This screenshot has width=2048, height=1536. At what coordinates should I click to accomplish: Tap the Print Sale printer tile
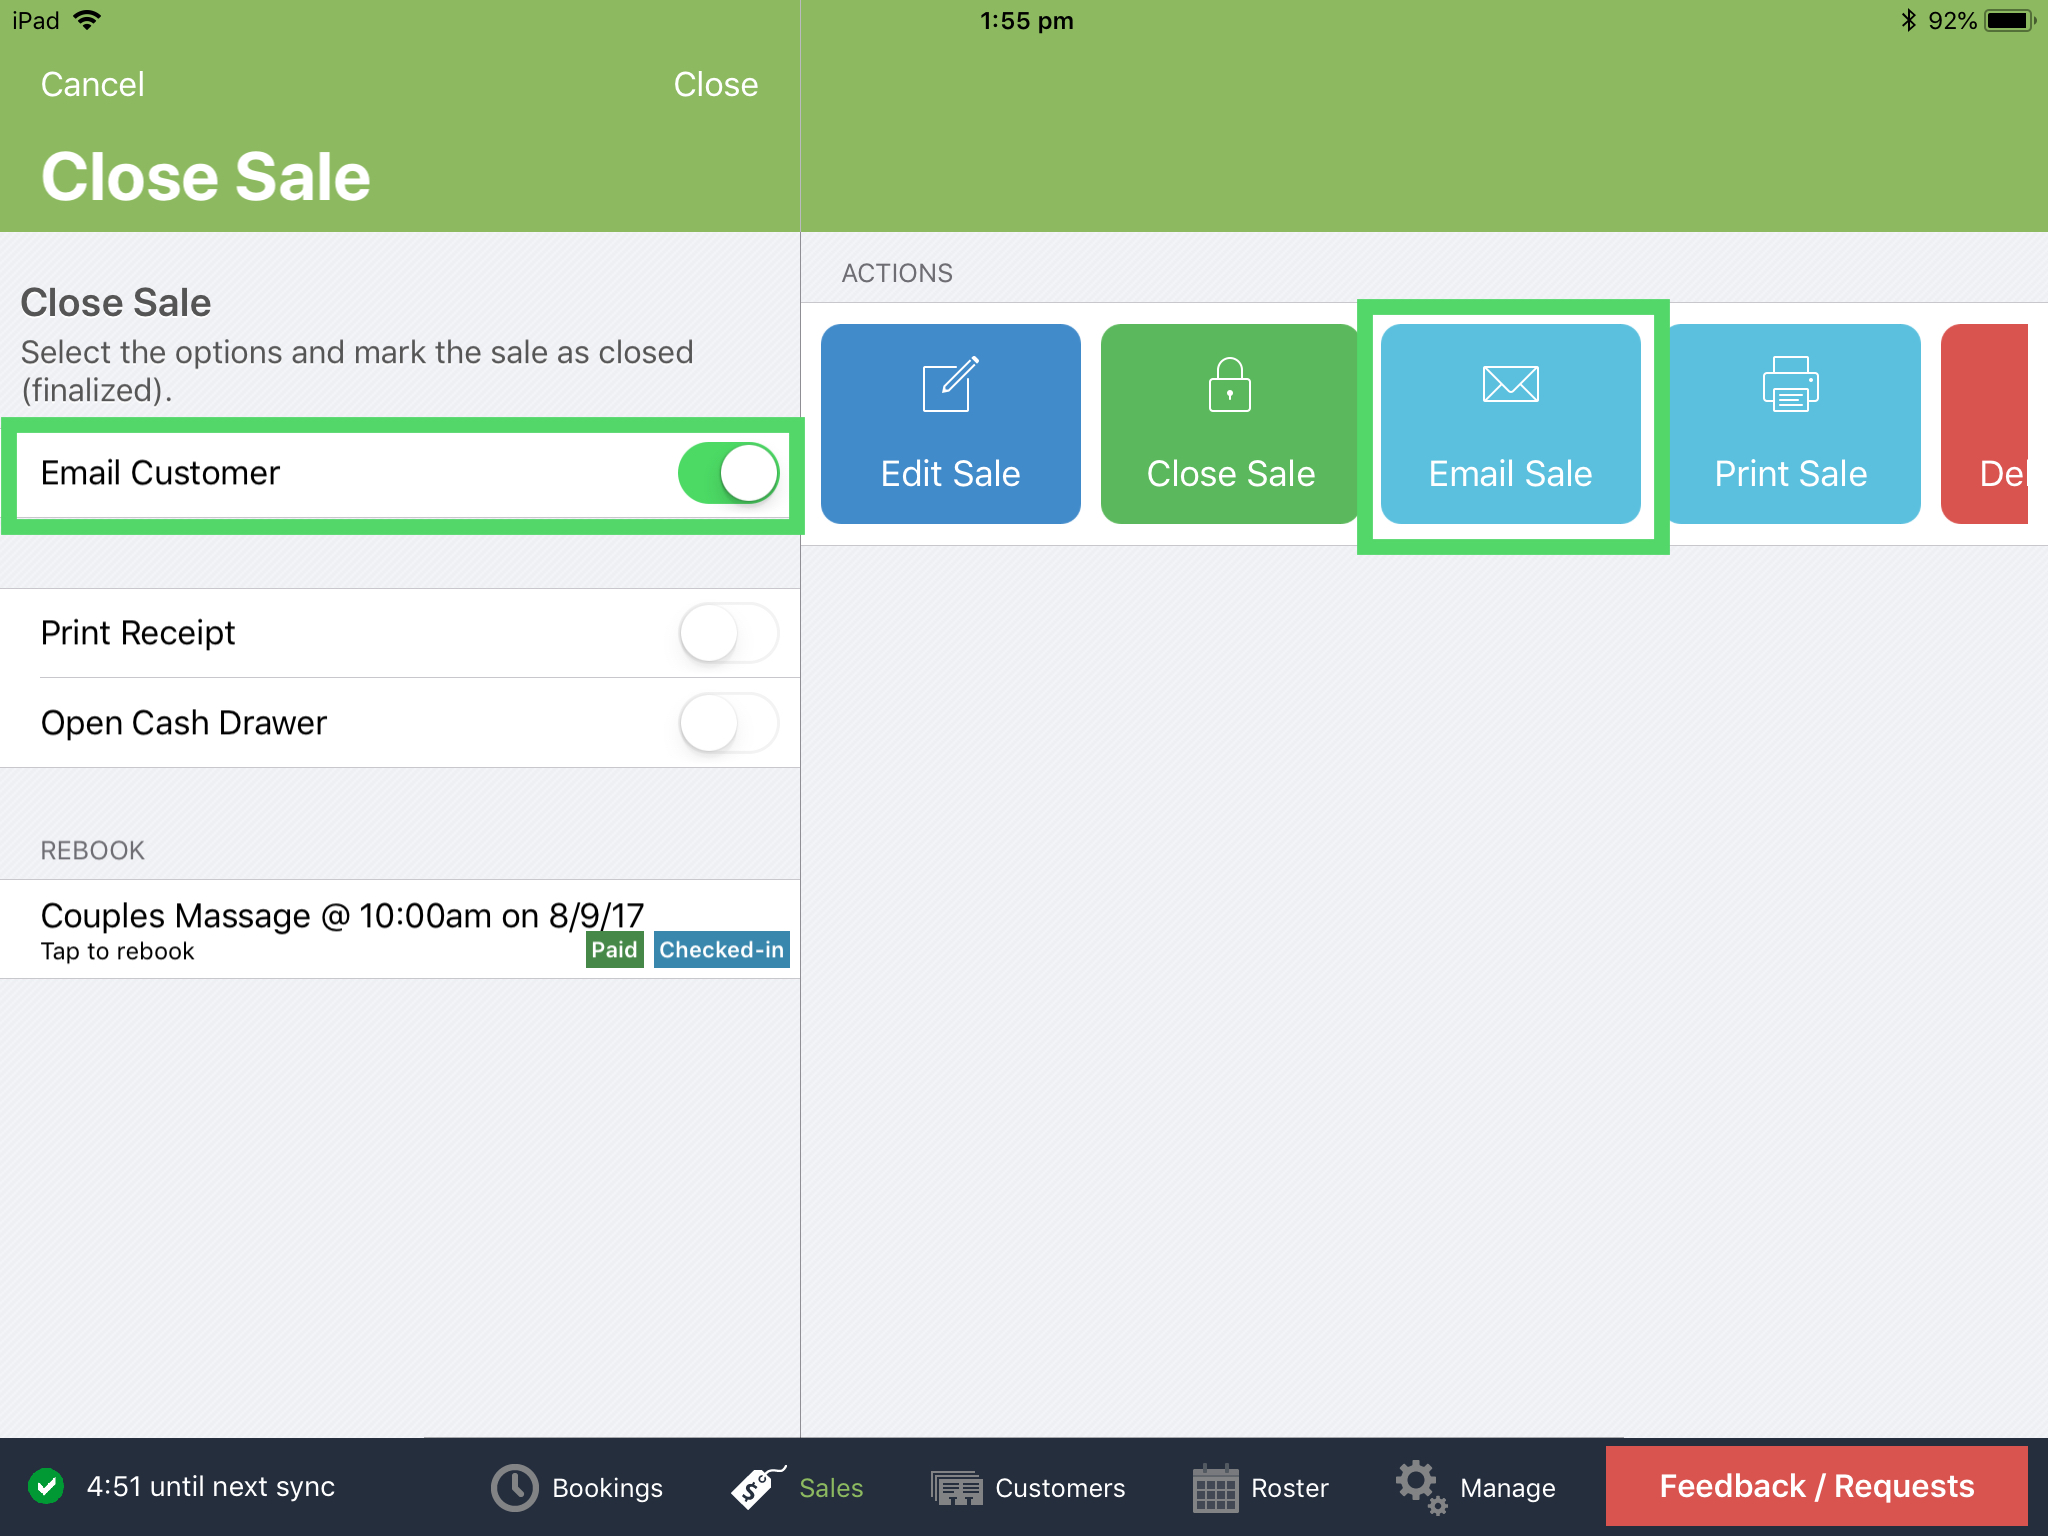tap(1790, 423)
